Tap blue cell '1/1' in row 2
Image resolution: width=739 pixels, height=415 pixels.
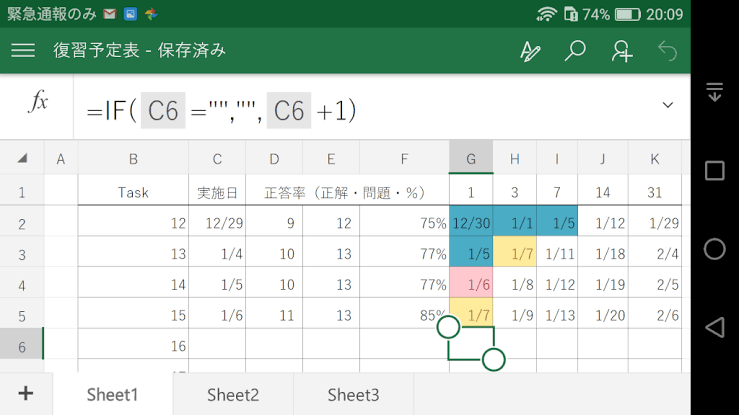[x=515, y=221]
